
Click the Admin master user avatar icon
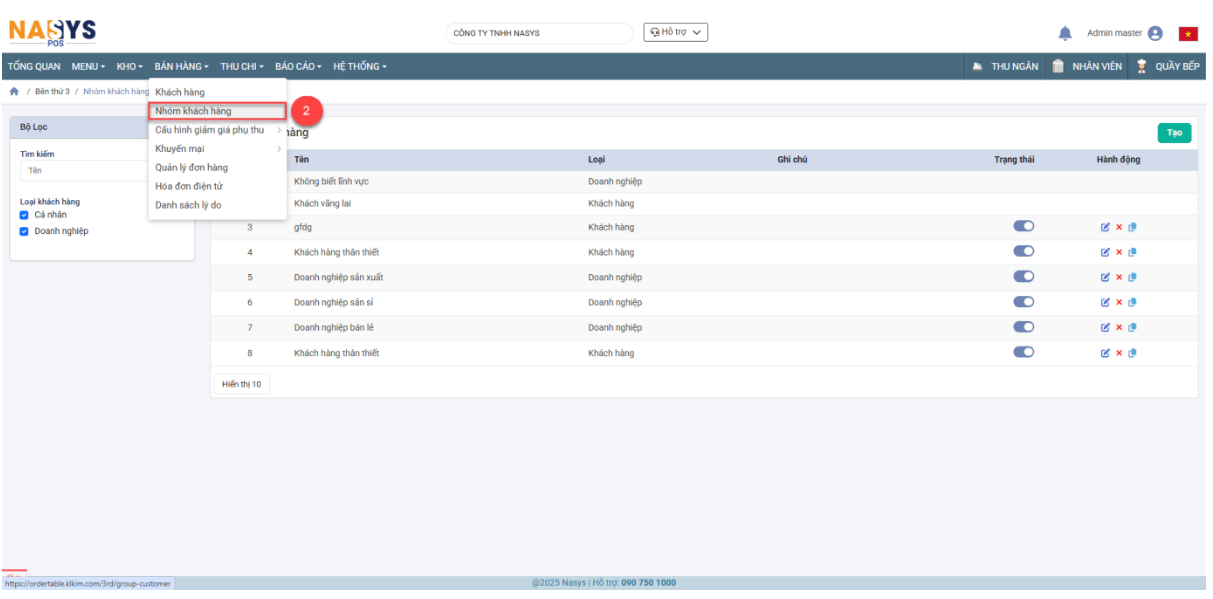pos(1156,33)
